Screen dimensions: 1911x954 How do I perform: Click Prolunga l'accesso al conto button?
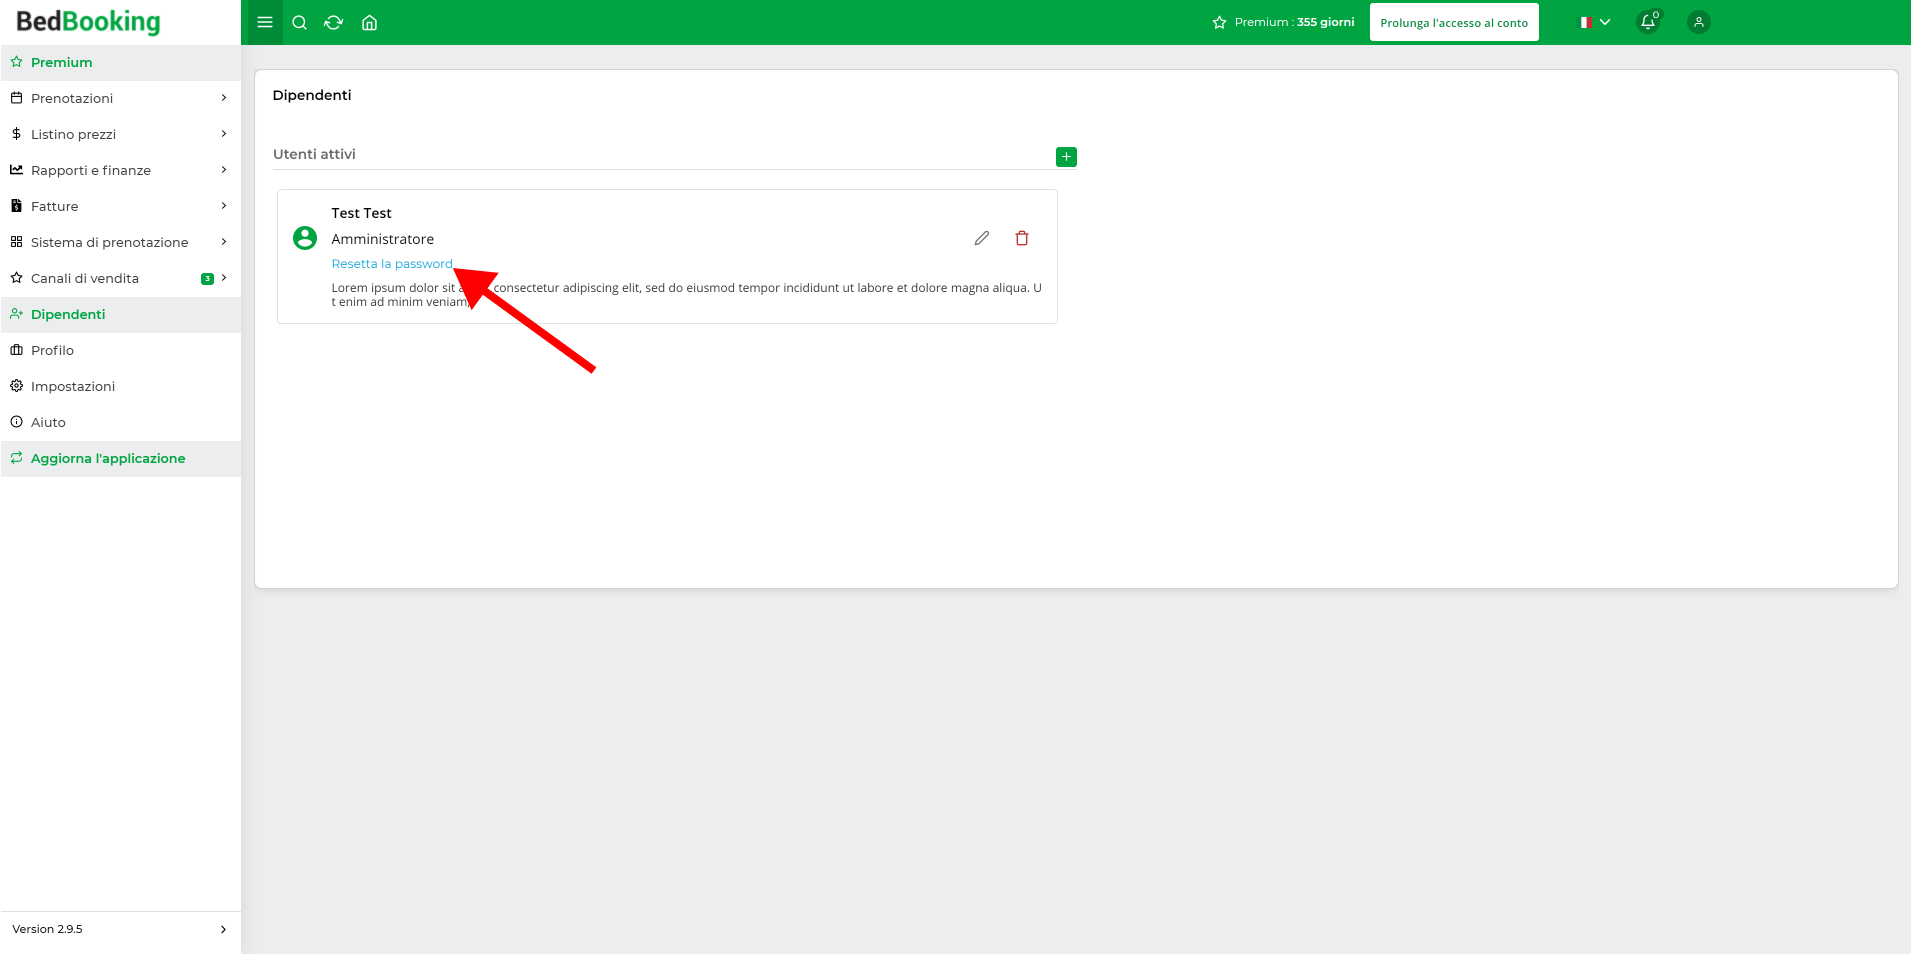pyautogui.click(x=1453, y=22)
